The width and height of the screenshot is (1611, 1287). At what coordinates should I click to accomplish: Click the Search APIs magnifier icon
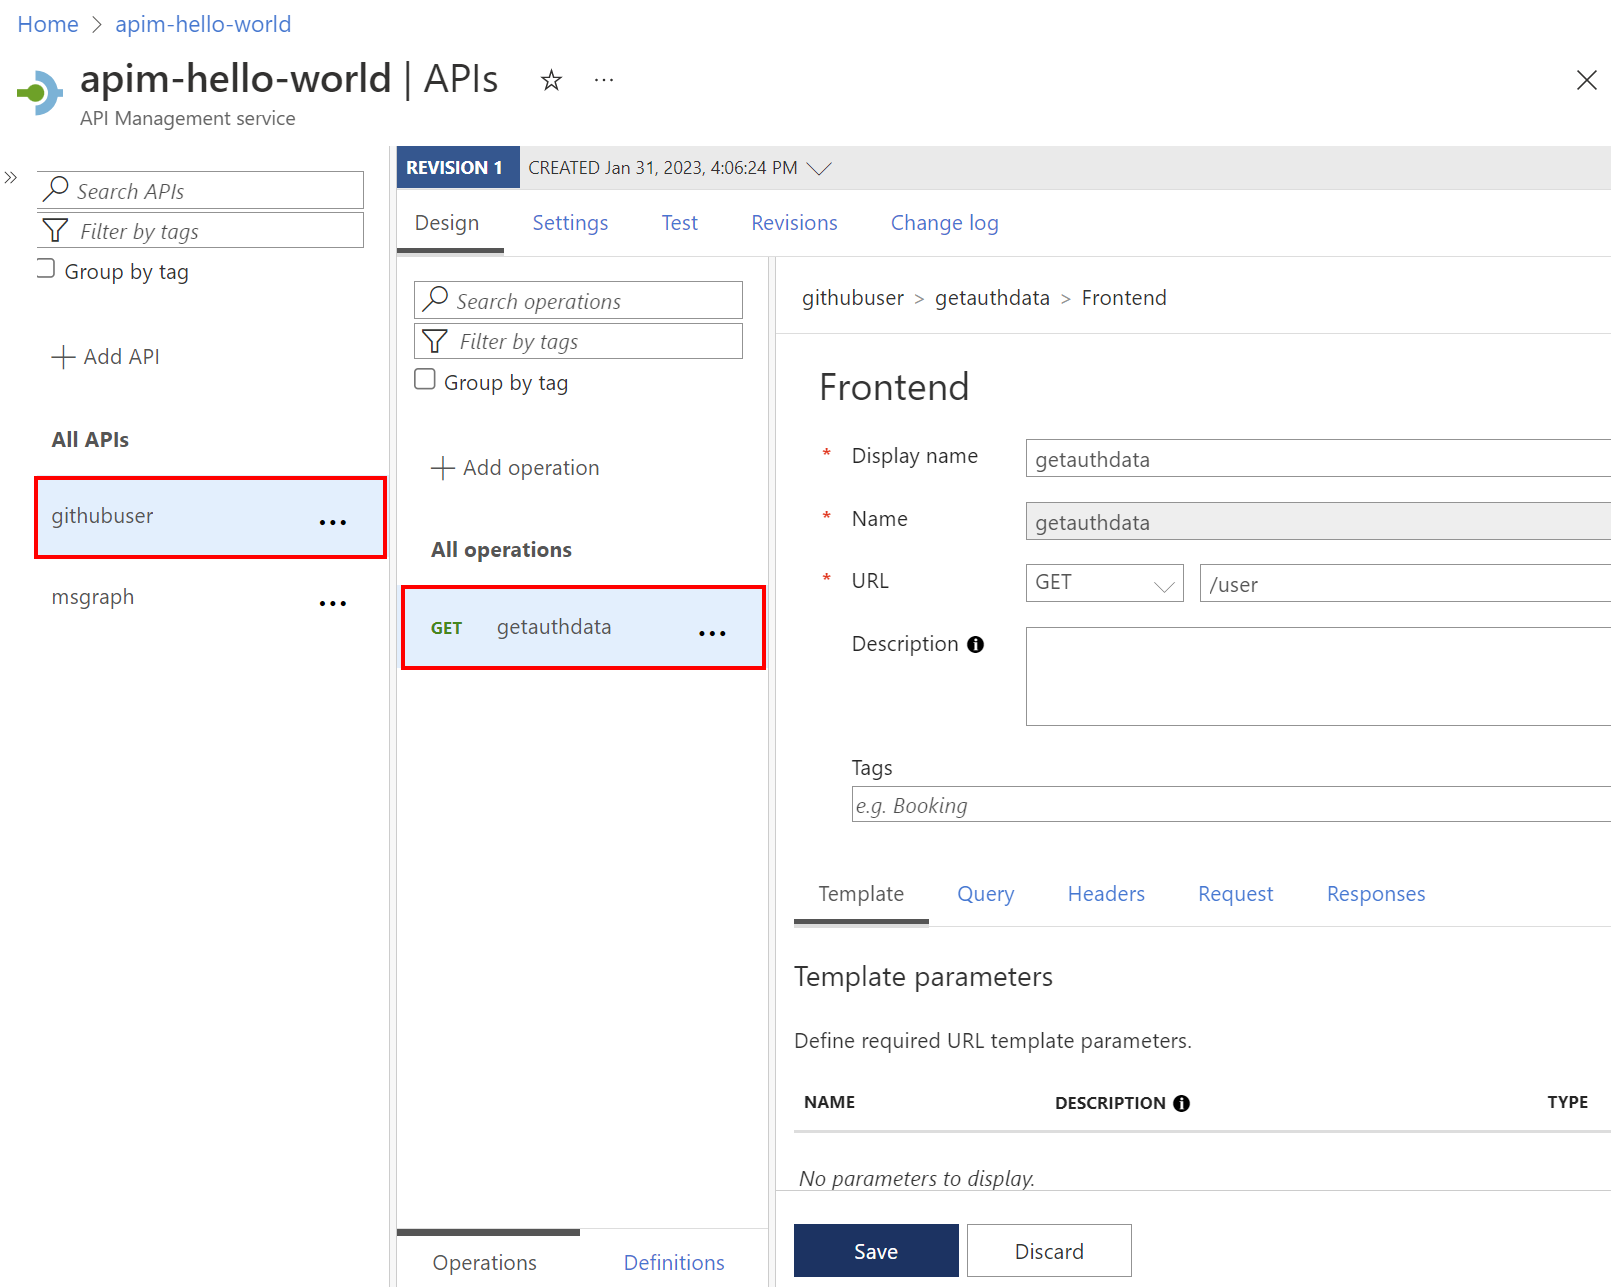[x=57, y=189]
